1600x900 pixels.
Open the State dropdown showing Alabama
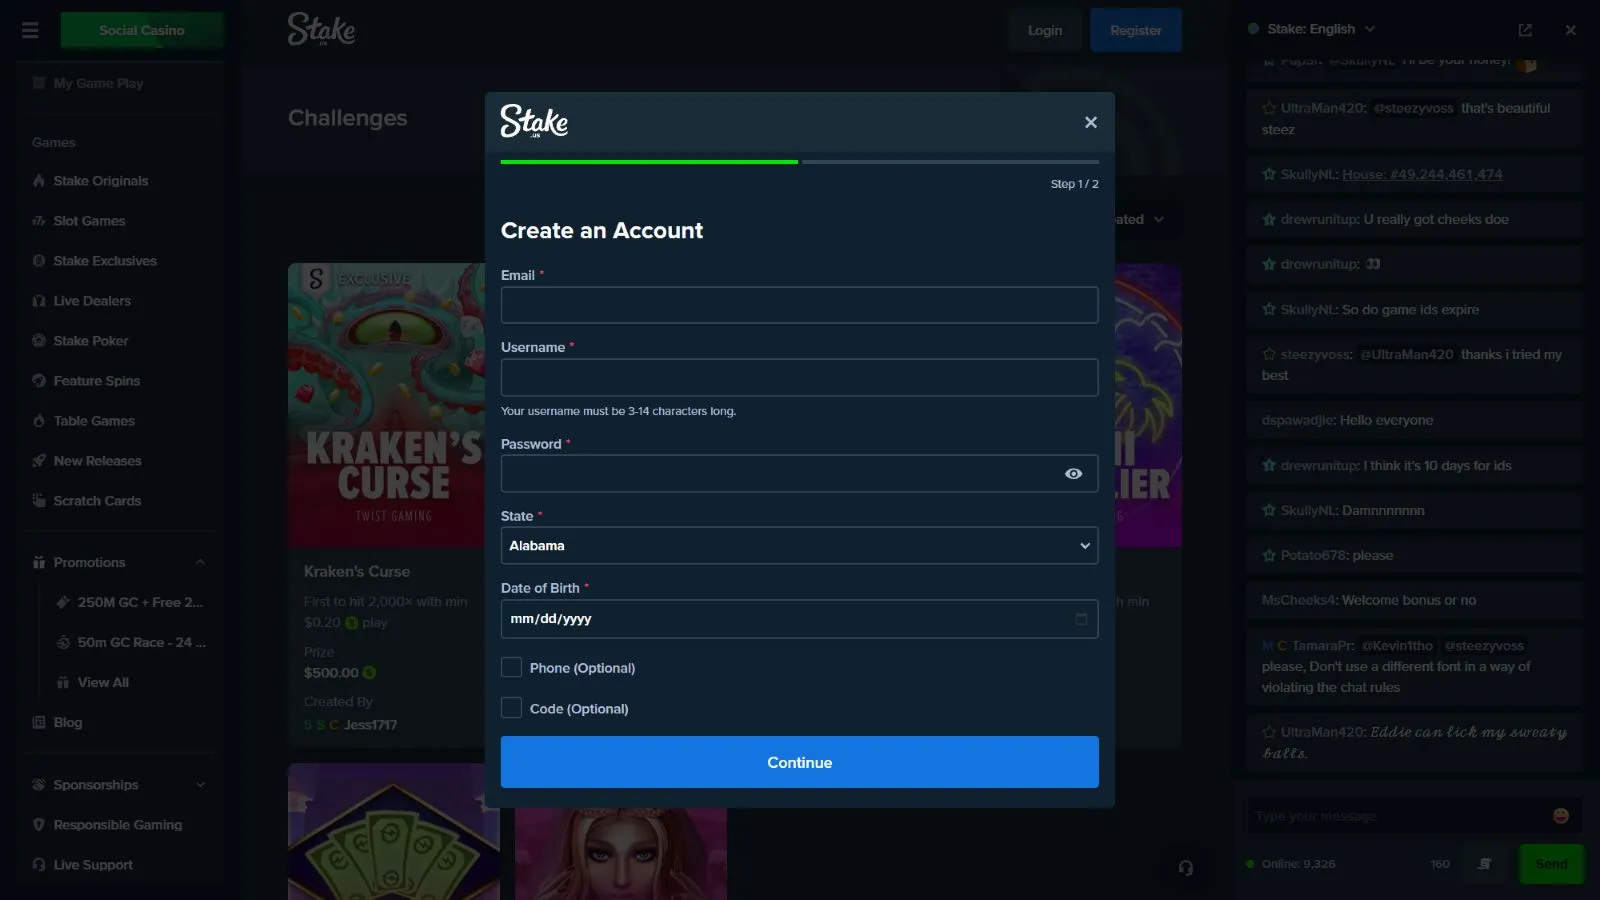pyautogui.click(x=799, y=546)
